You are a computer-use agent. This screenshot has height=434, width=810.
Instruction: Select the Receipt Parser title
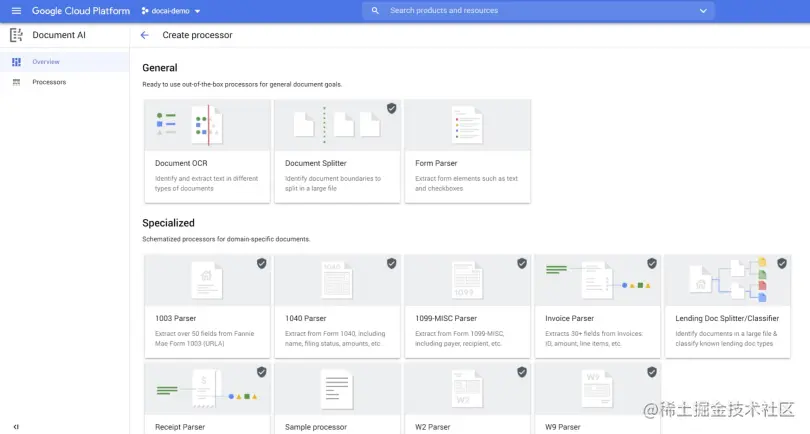point(180,427)
